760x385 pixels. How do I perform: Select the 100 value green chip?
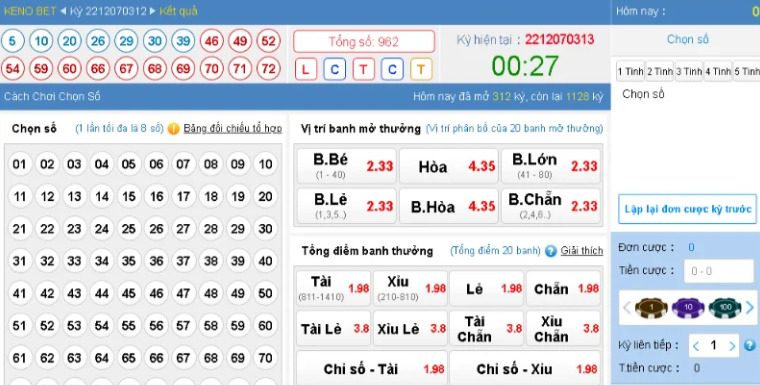(725, 307)
